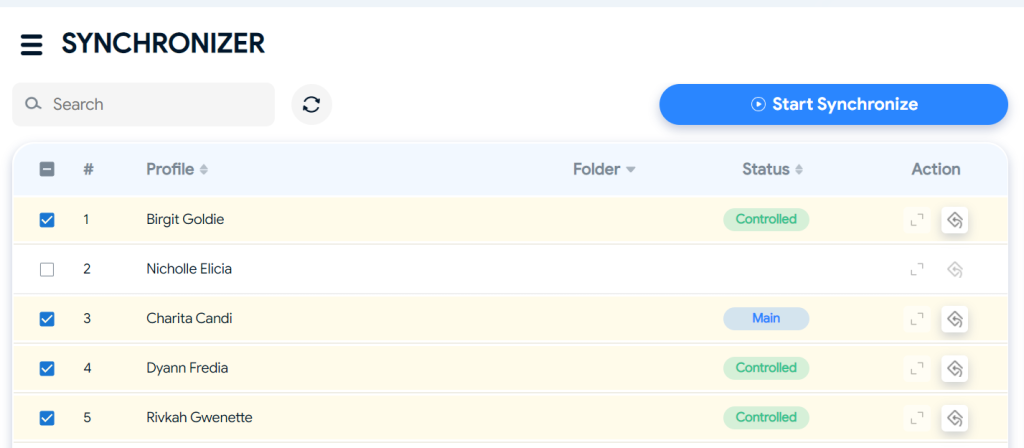The height and width of the screenshot is (448, 1024).
Task: Toggle the select-all checkbox in header
Action: click(x=47, y=170)
